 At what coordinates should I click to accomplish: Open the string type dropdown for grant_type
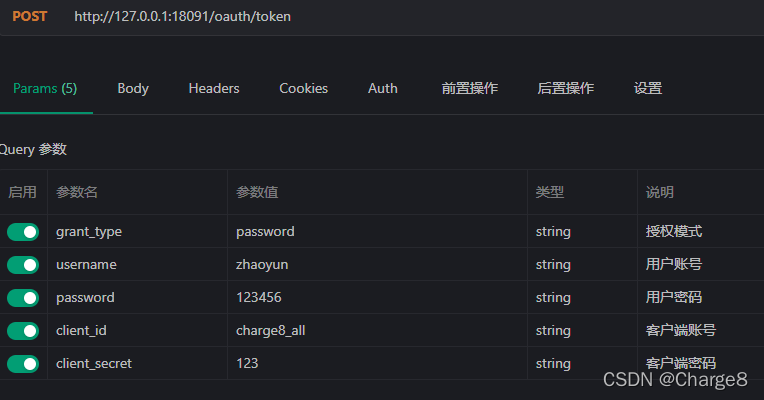pyautogui.click(x=582, y=231)
